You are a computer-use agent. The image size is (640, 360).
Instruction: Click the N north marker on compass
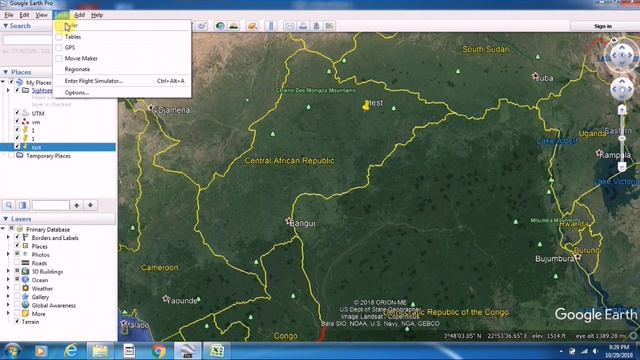tap(614, 40)
